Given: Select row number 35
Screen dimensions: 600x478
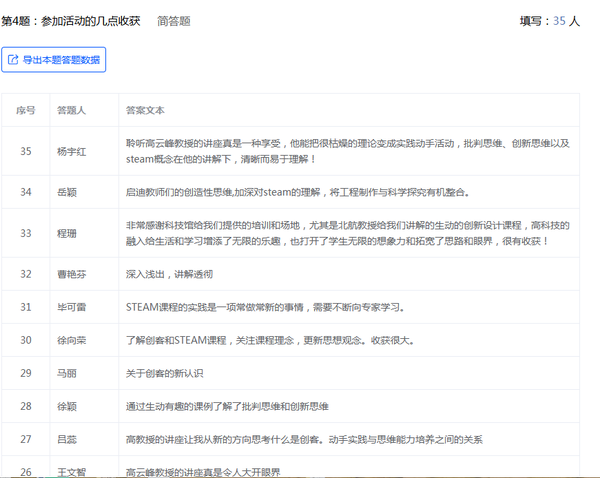Looking at the screenshot, I should (26, 151).
